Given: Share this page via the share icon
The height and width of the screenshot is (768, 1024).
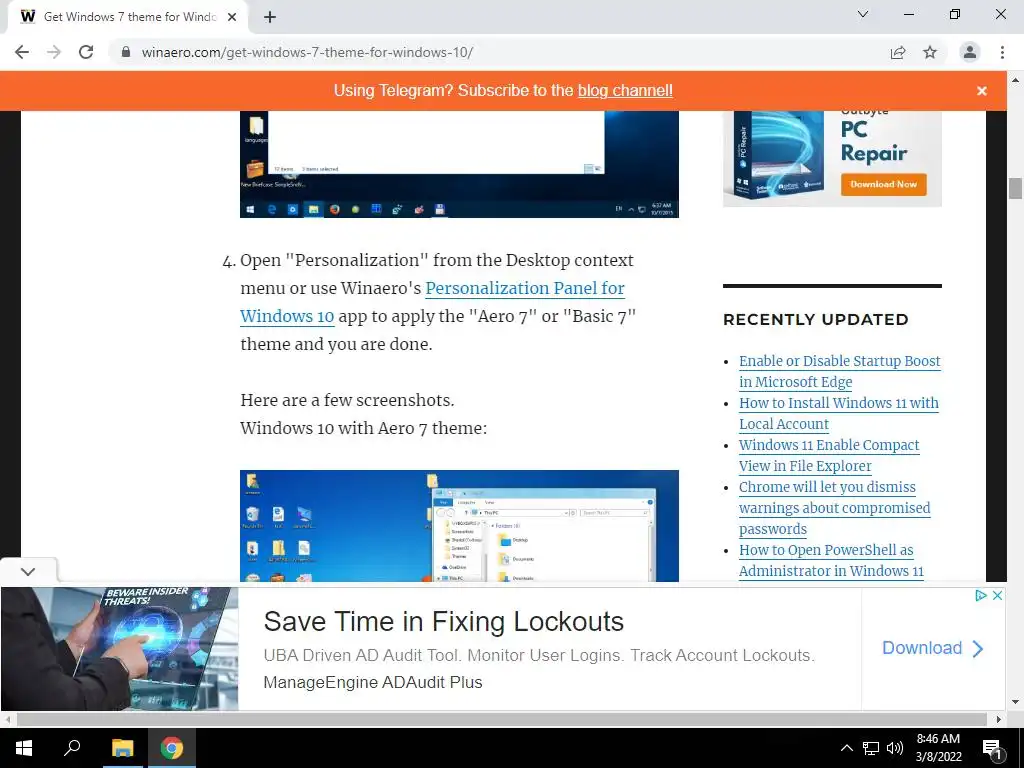Looking at the screenshot, I should point(898,52).
